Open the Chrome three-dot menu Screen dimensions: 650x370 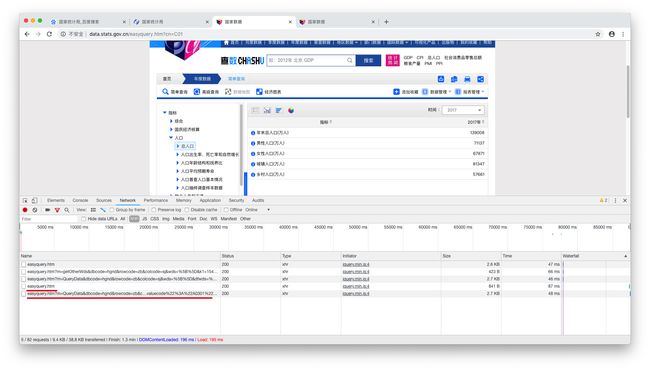click(623, 34)
